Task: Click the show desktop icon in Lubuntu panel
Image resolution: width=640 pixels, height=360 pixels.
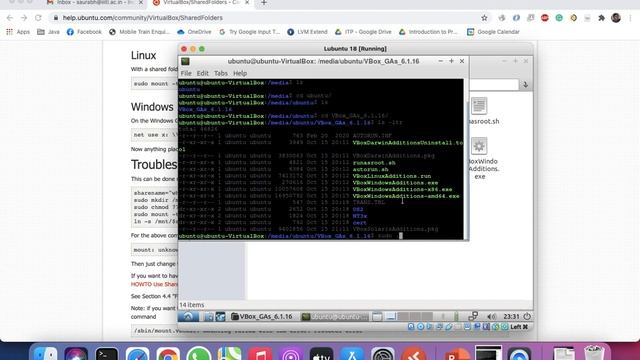Action: tap(377, 316)
